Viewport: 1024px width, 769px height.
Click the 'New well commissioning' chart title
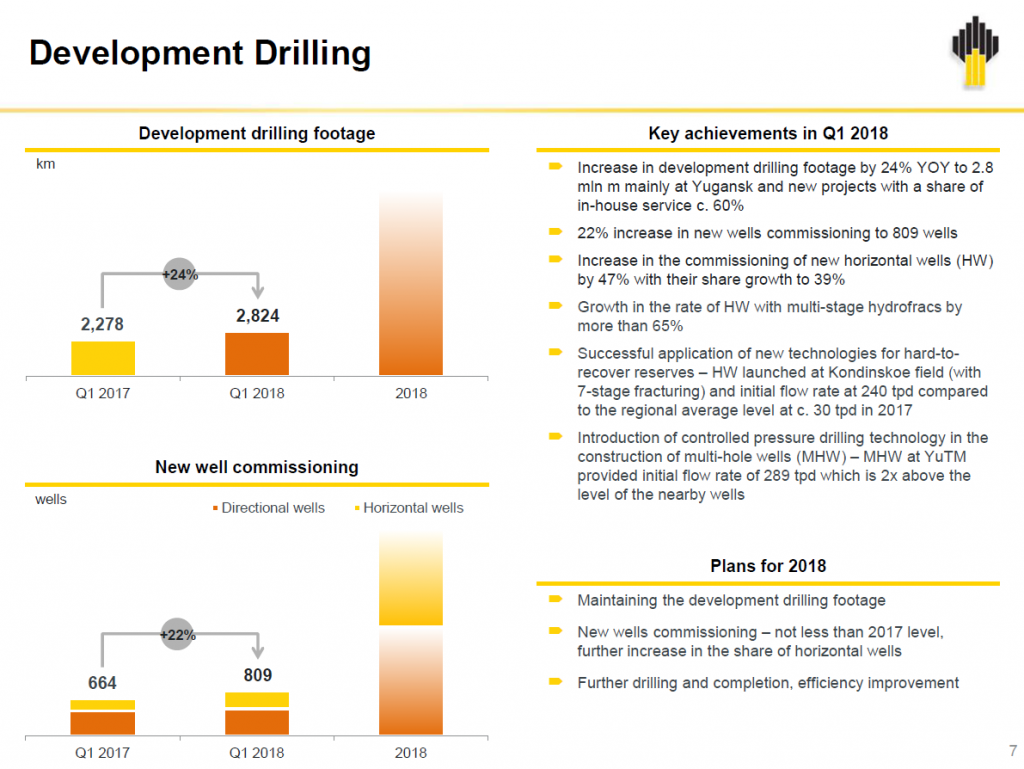pos(257,467)
